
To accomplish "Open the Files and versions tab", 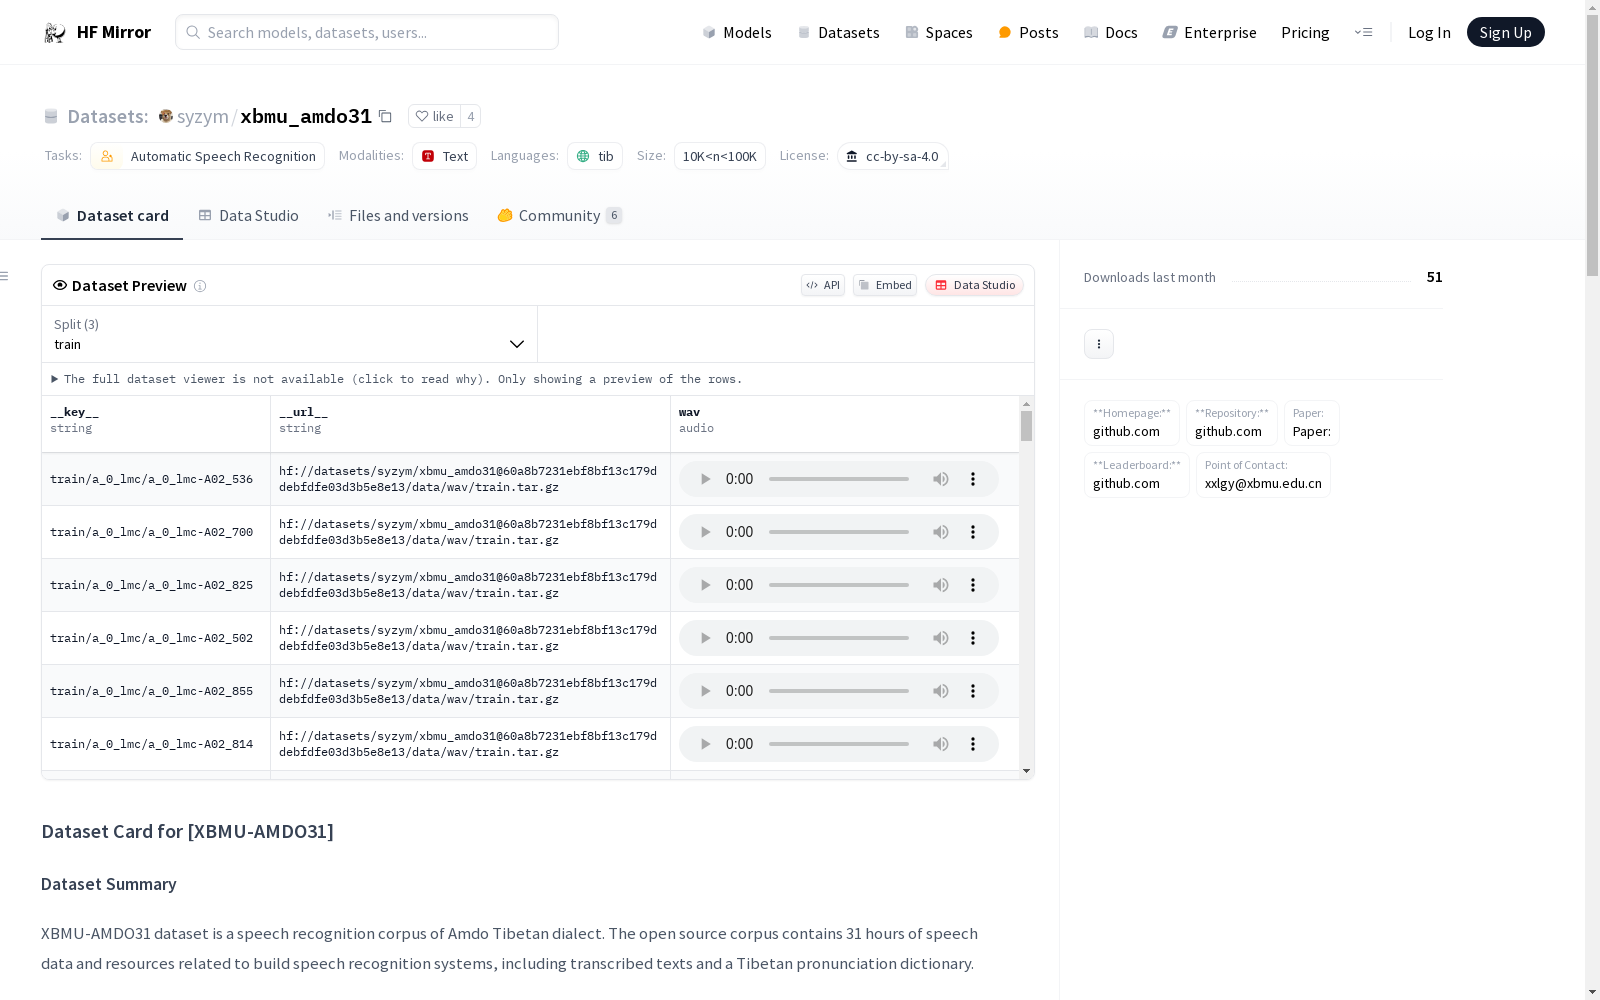I will 398,216.
